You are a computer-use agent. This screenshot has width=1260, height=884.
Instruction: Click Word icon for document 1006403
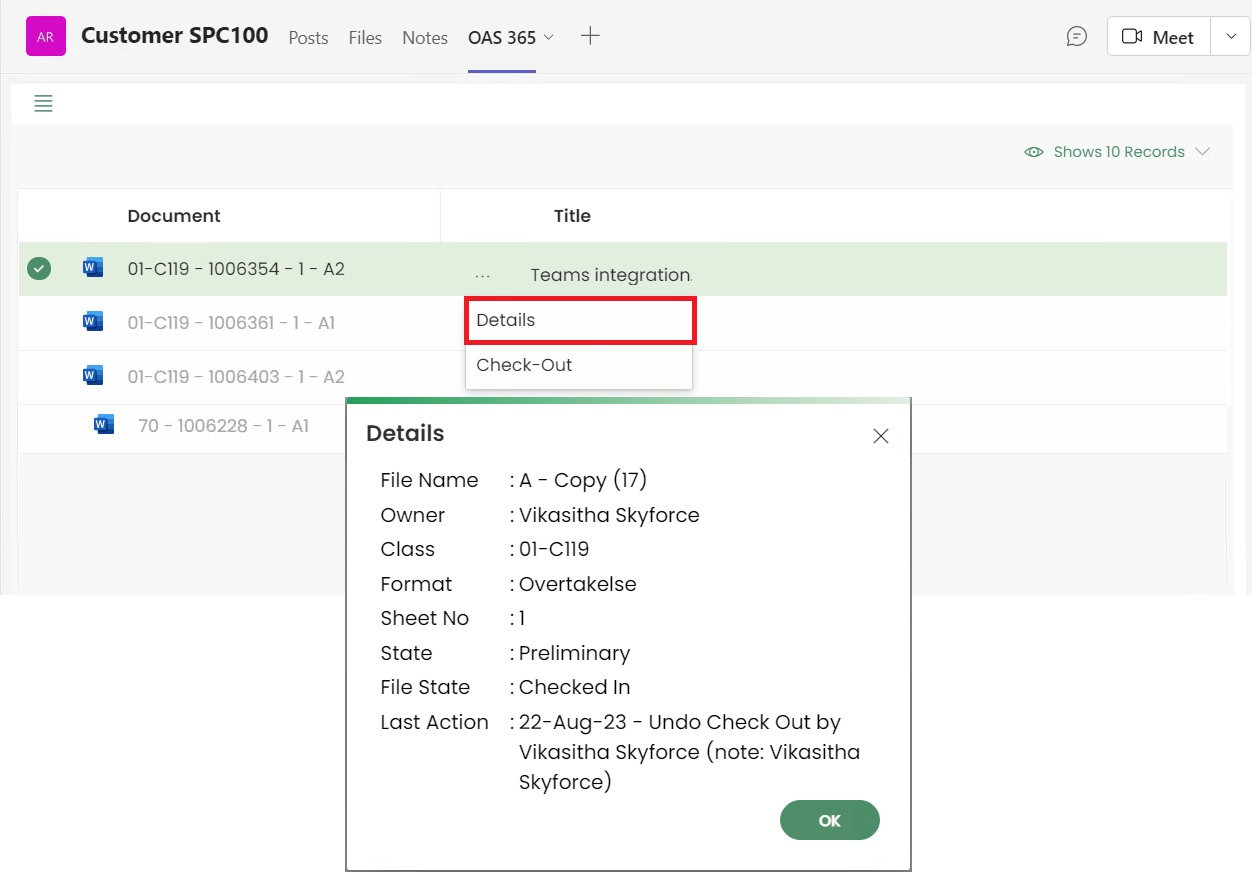pos(93,376)
